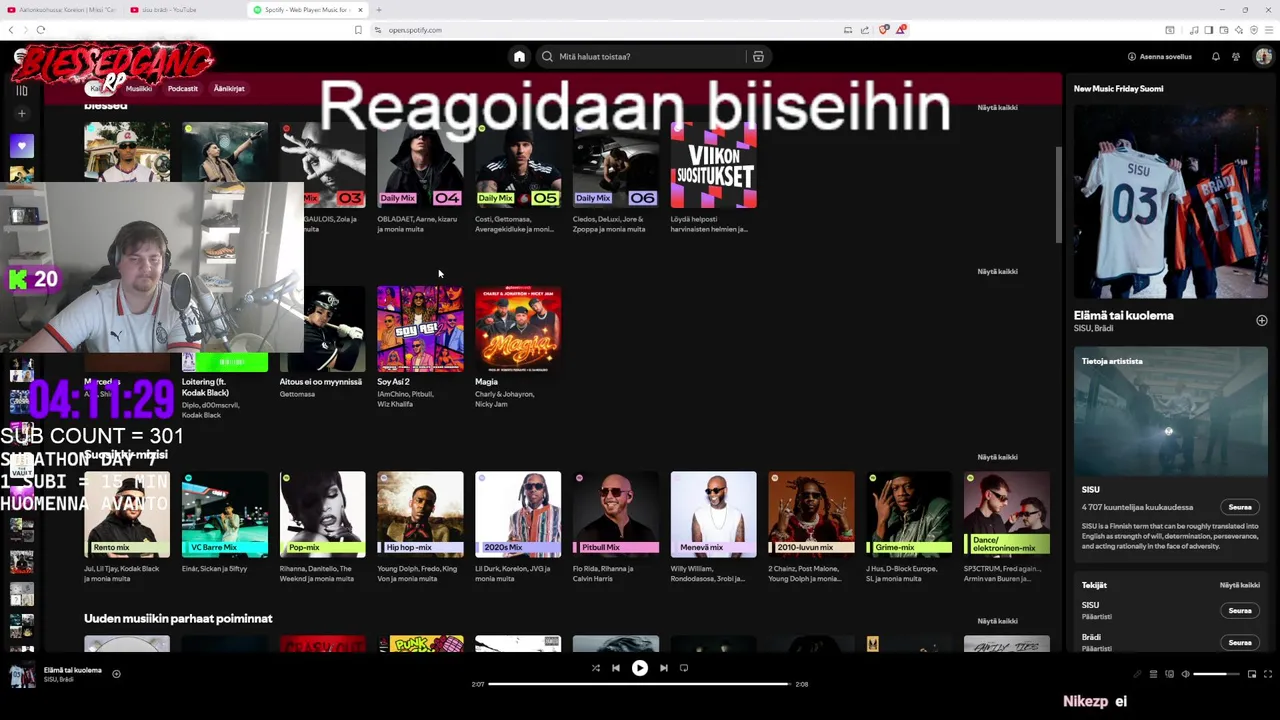Open the Grime-mix cover
Screen dimensions: 1280x720
pyautogui.click(x=909, y=513)
